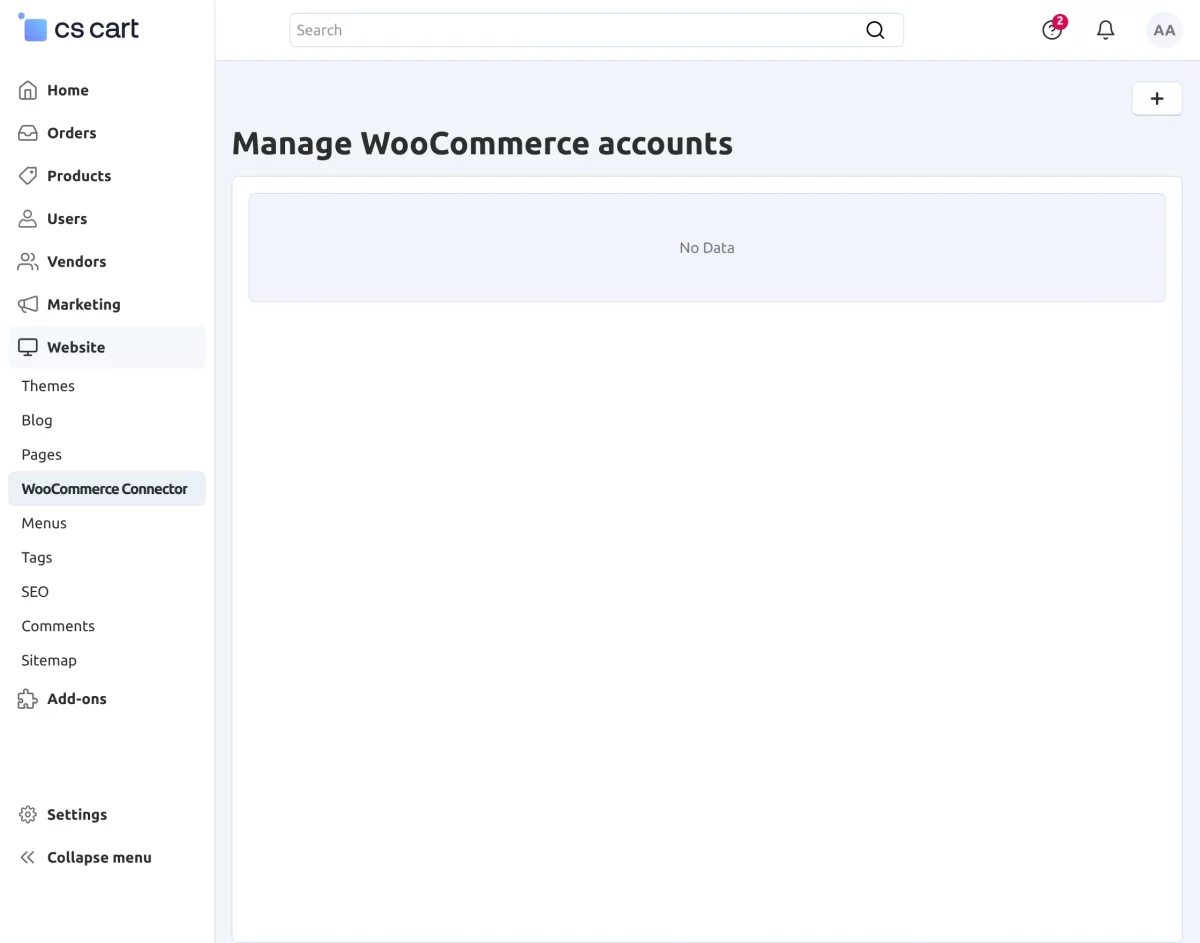This screenshot has width=1200, height=943.
Task: Click the Settings gear icon
Action: point(28,814)
